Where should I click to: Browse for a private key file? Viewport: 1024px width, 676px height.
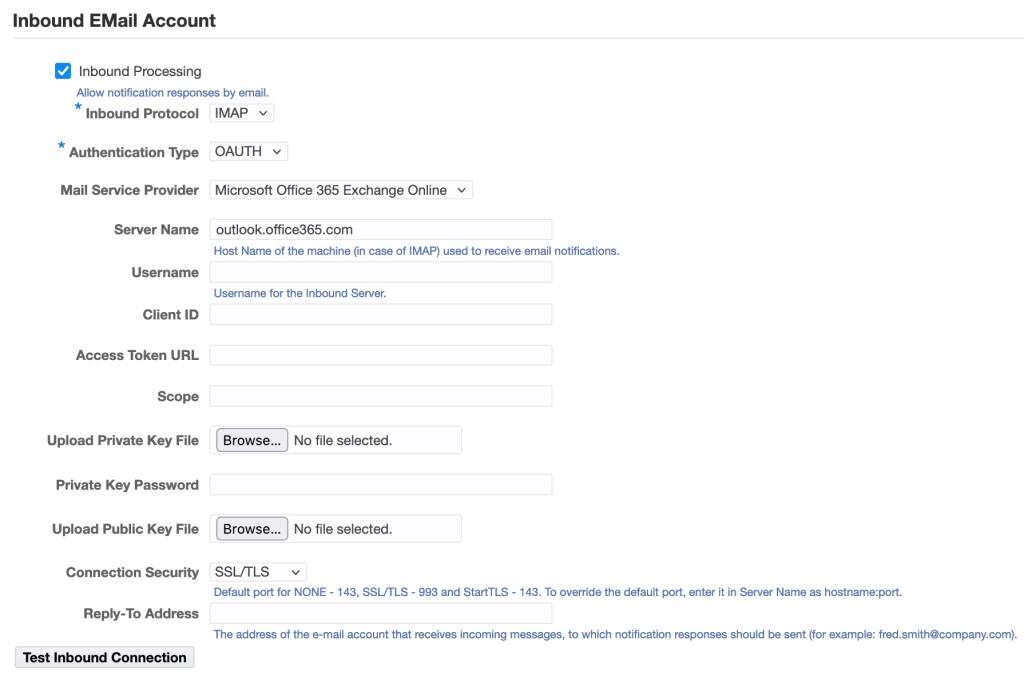pos(250,439)
